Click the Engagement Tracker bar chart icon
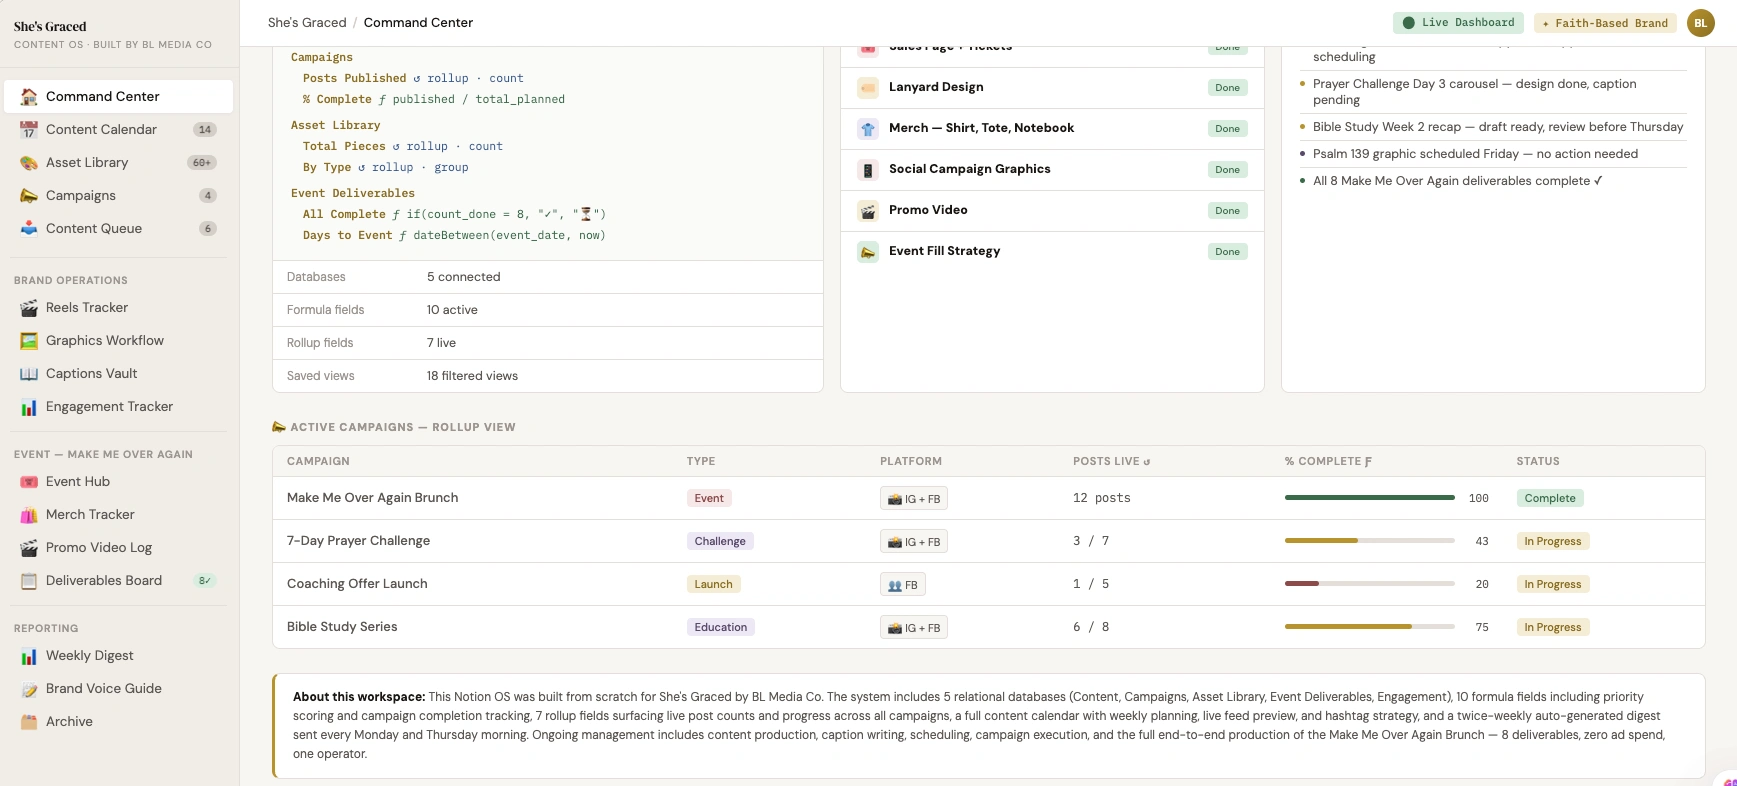 pyautogui.click(x=29, y=407)
